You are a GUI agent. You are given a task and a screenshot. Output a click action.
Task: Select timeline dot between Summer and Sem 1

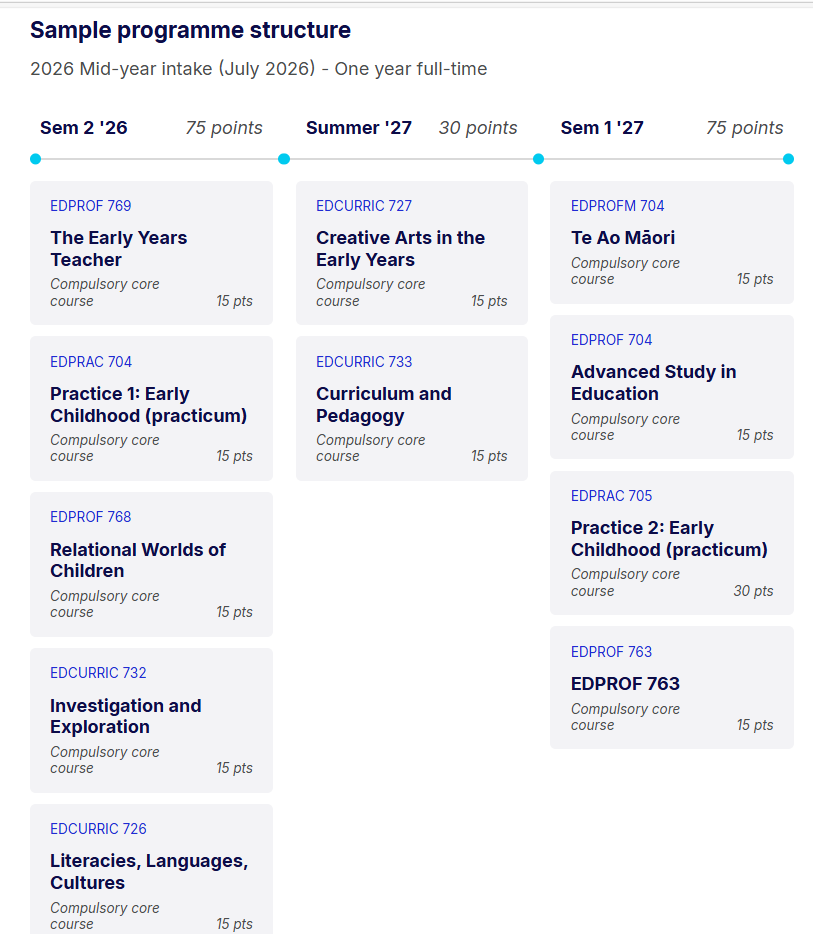[538, 159]
